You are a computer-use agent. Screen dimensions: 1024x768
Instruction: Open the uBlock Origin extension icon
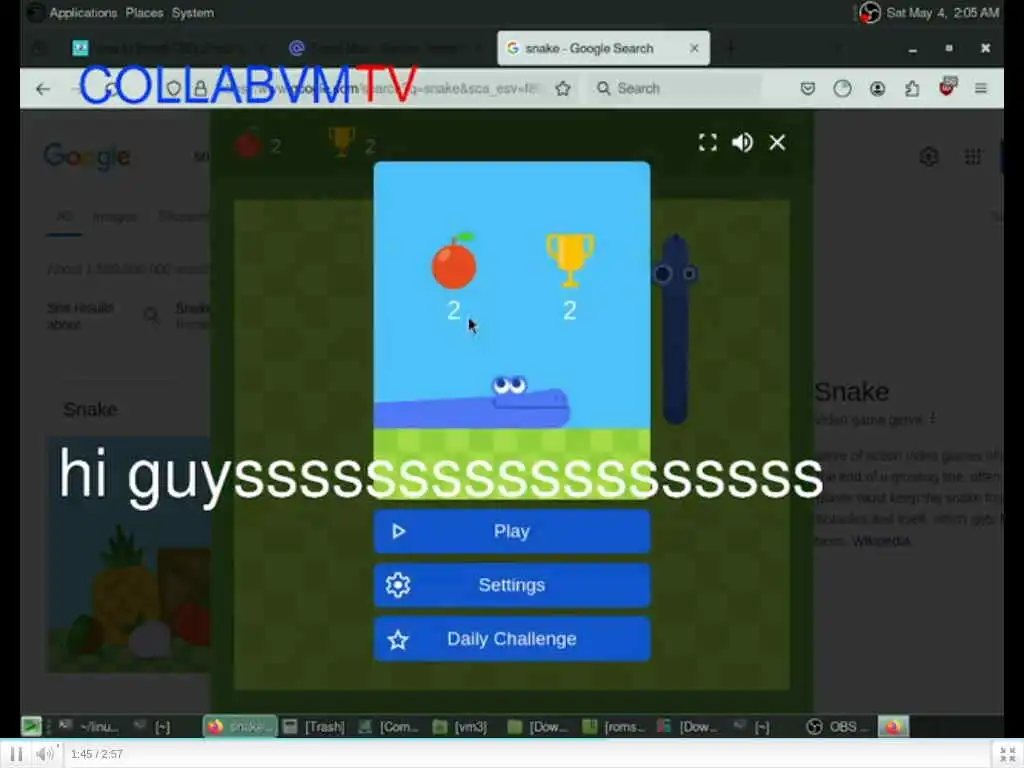947,87
